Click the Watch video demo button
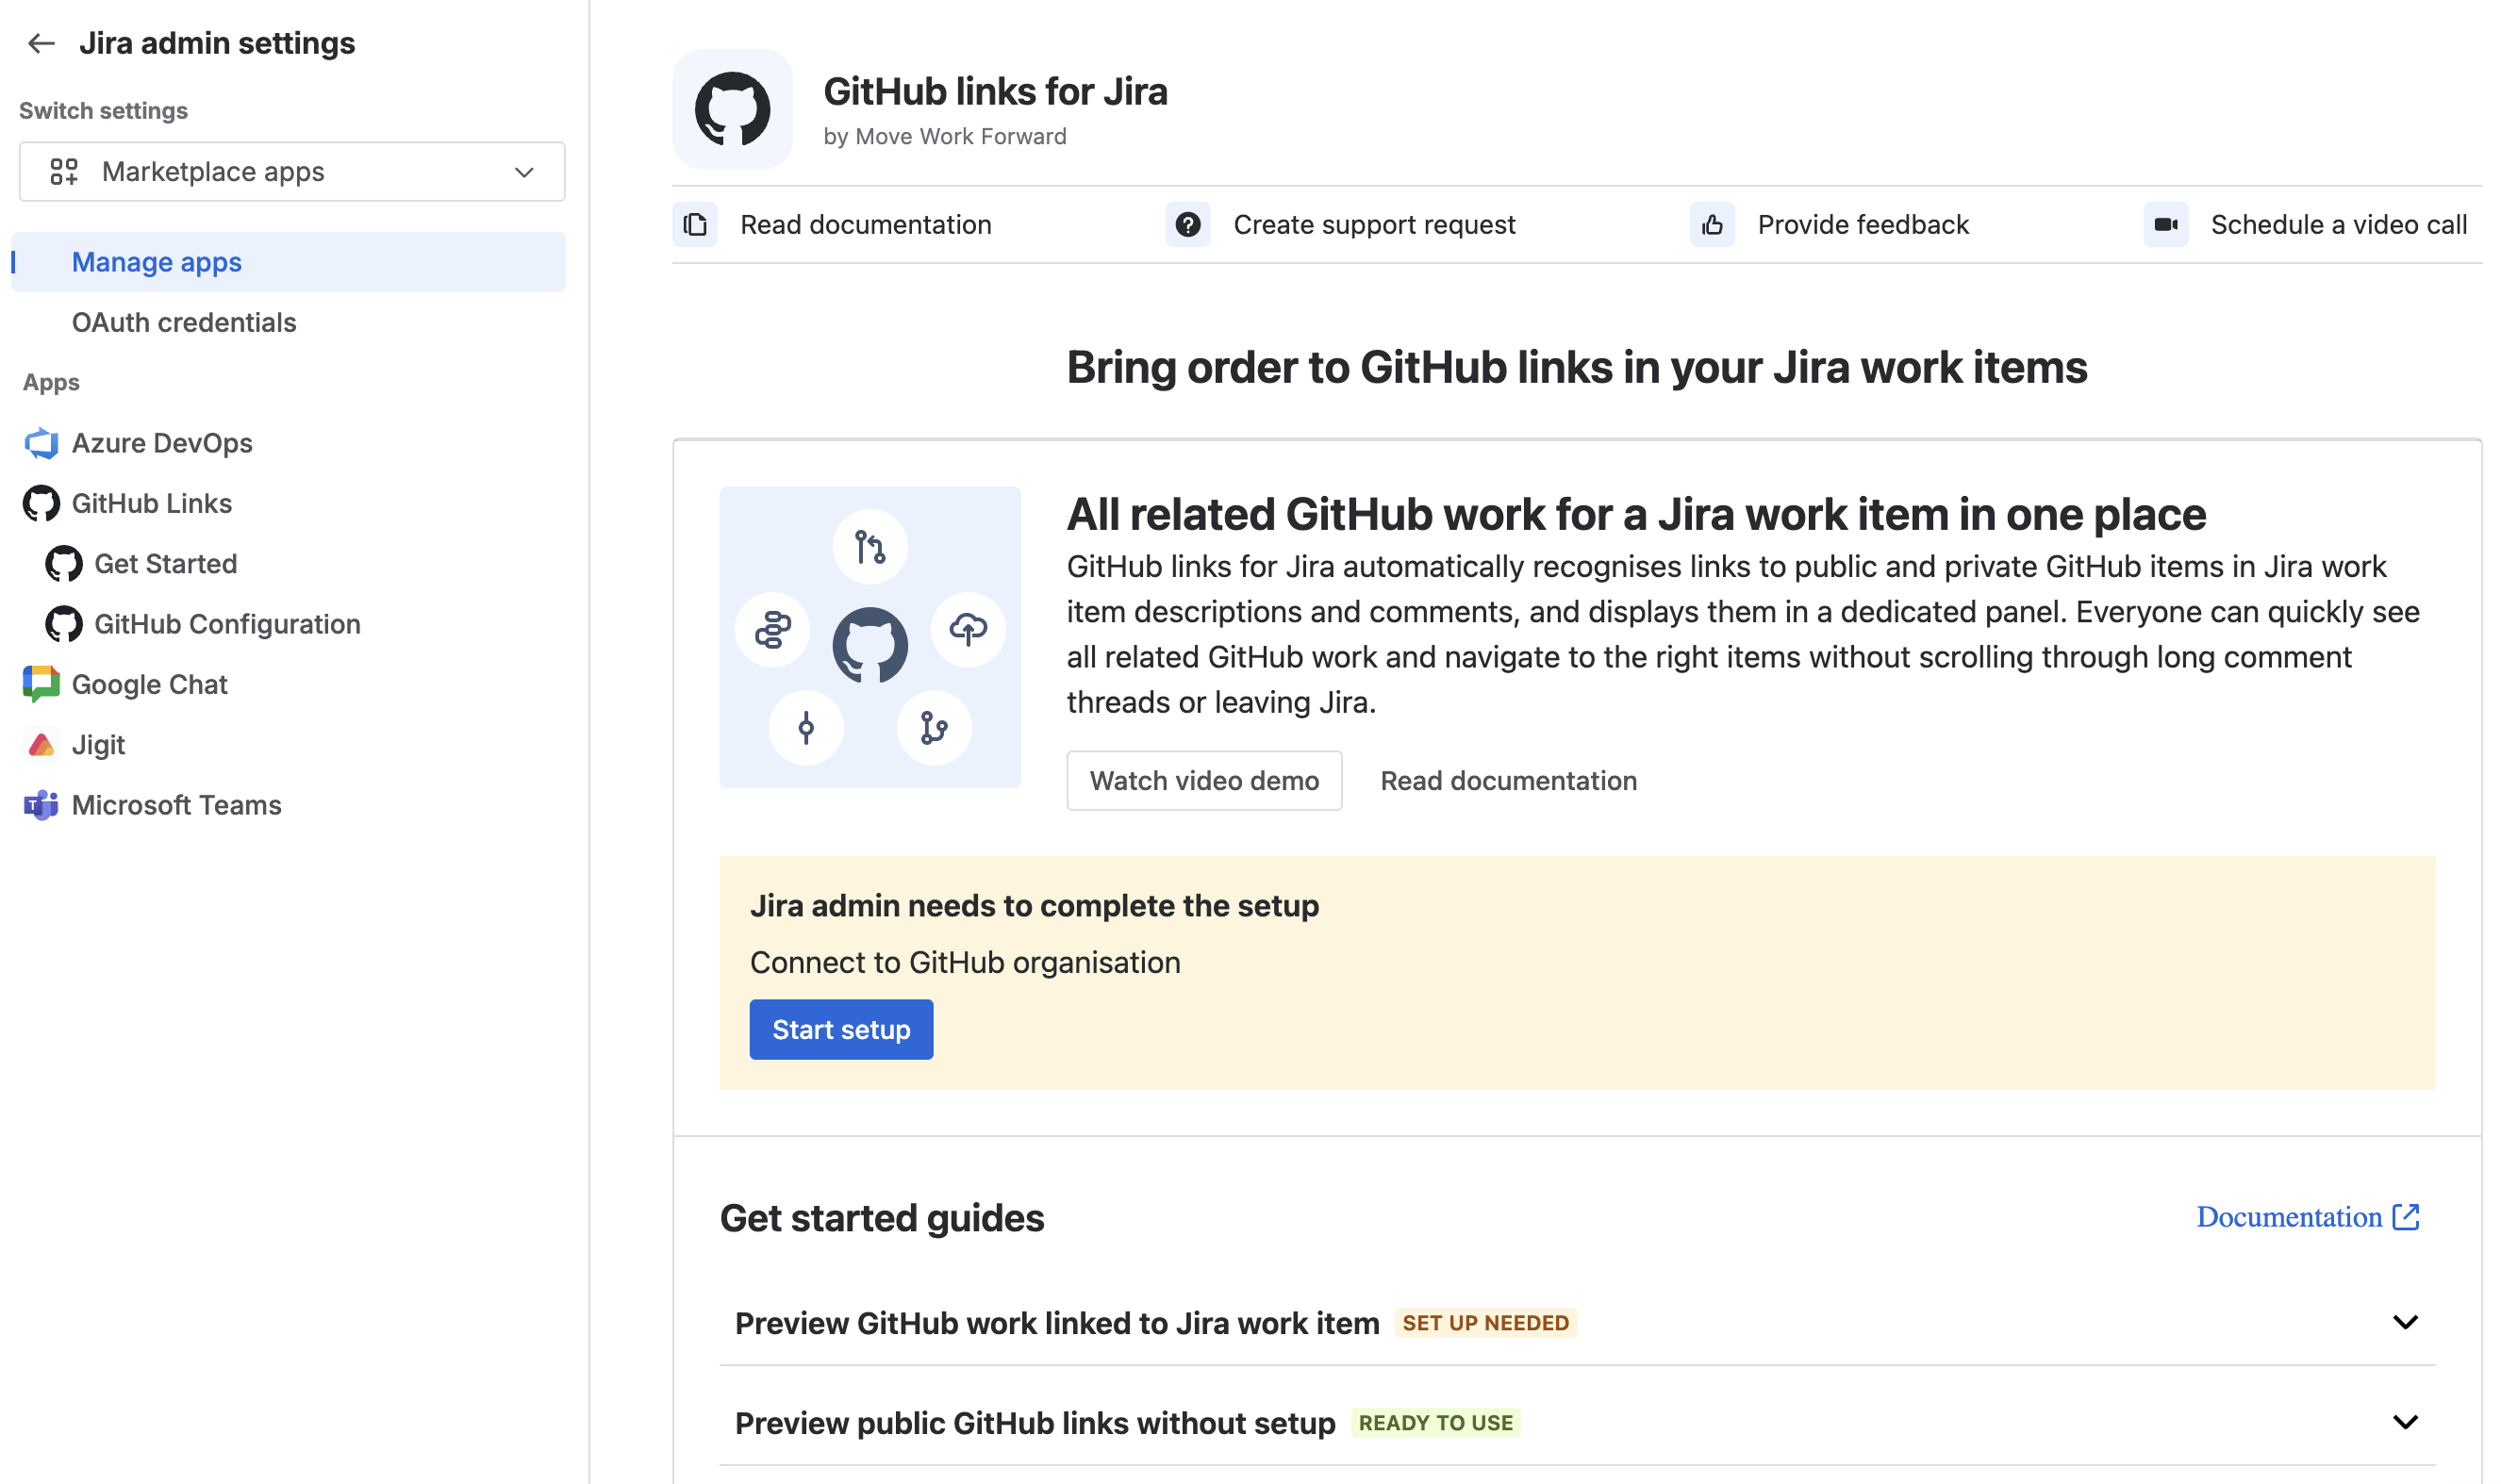This screenshot has height=1484, width=2501. coord(1204,780)
